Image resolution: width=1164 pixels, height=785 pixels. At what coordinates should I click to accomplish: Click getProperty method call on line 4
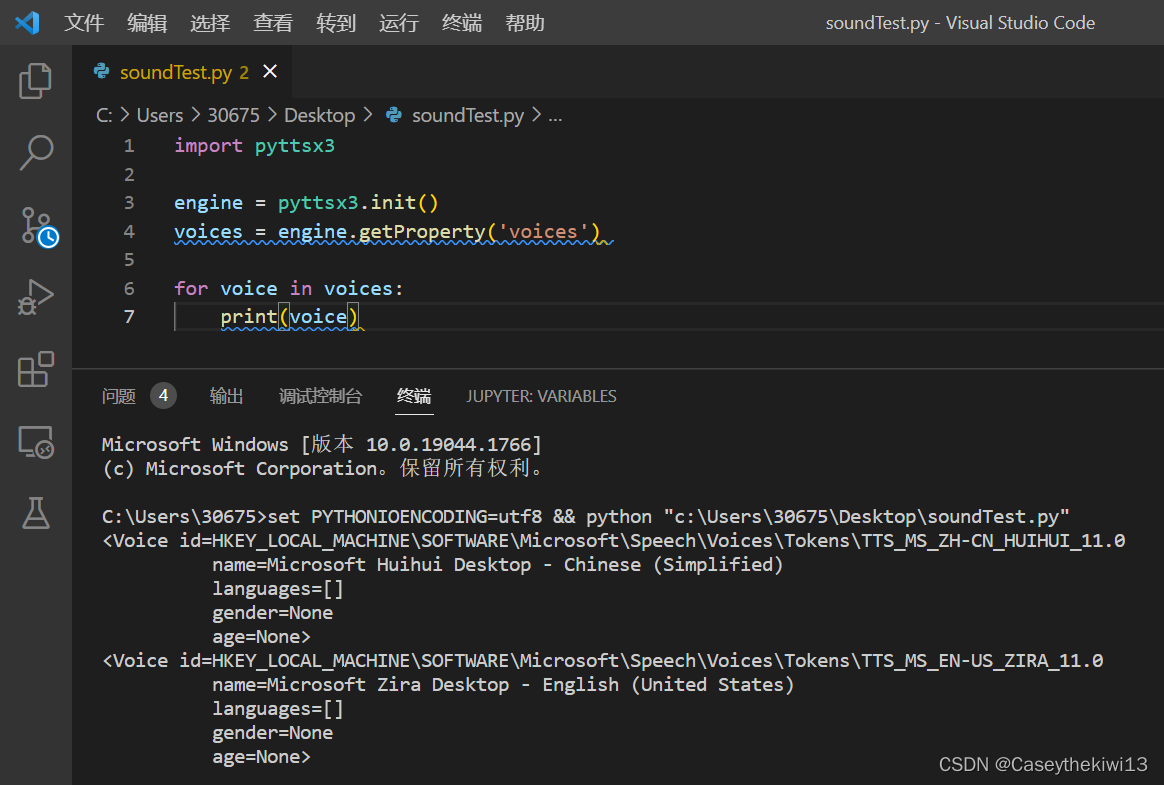tap(422, 232)
